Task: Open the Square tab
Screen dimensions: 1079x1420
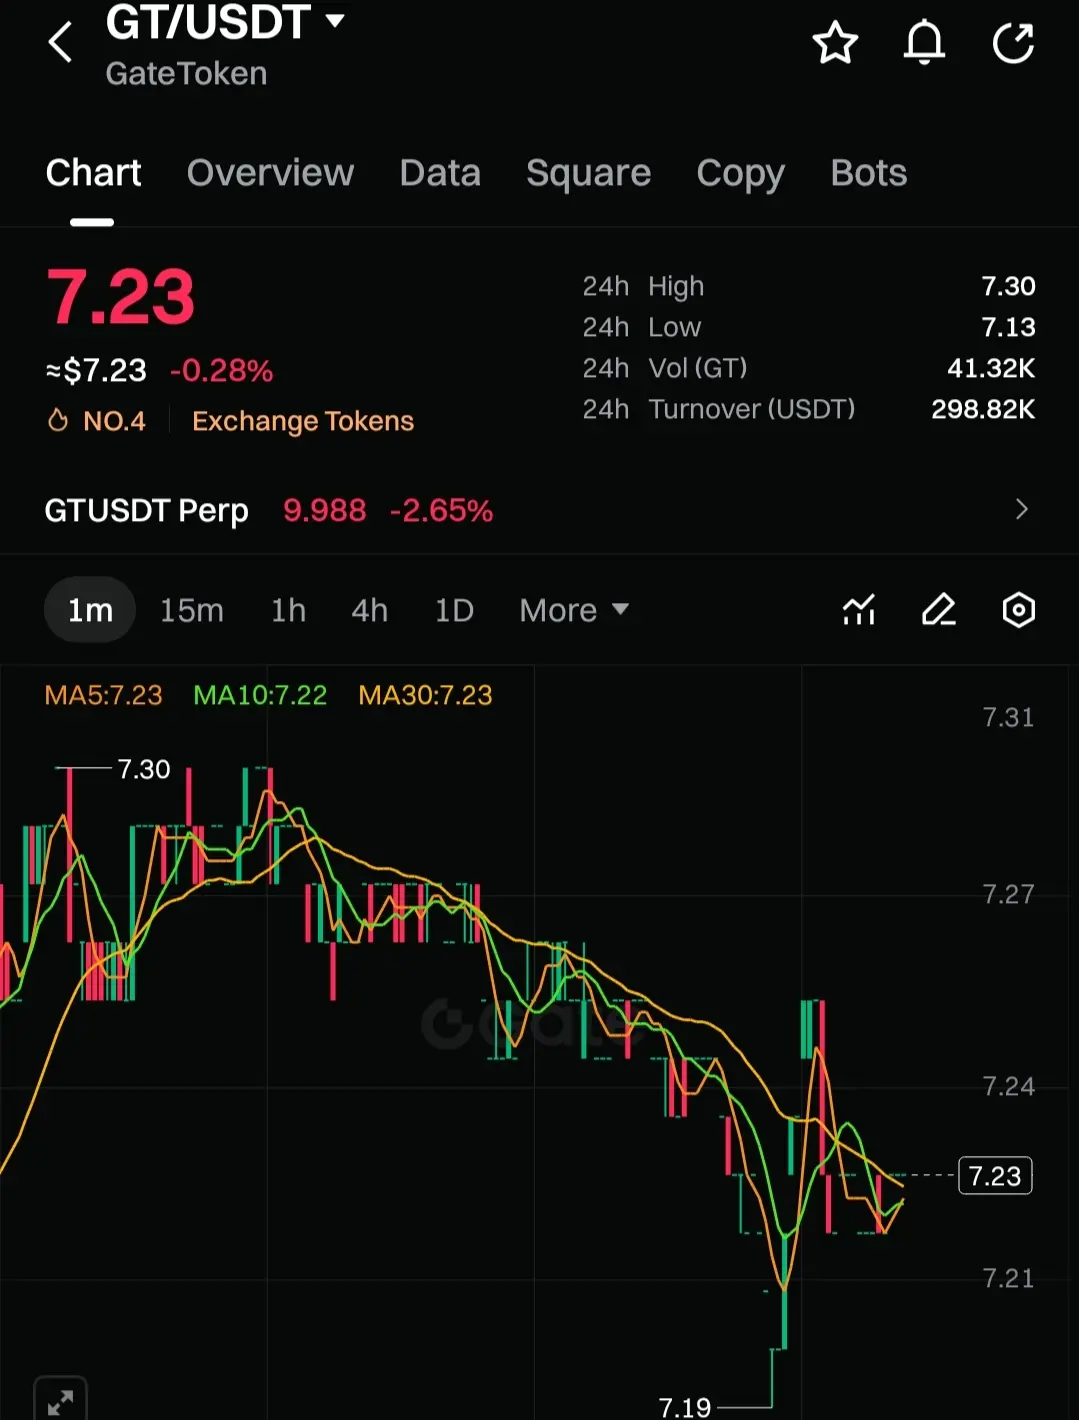Action: tap(588, 173)
